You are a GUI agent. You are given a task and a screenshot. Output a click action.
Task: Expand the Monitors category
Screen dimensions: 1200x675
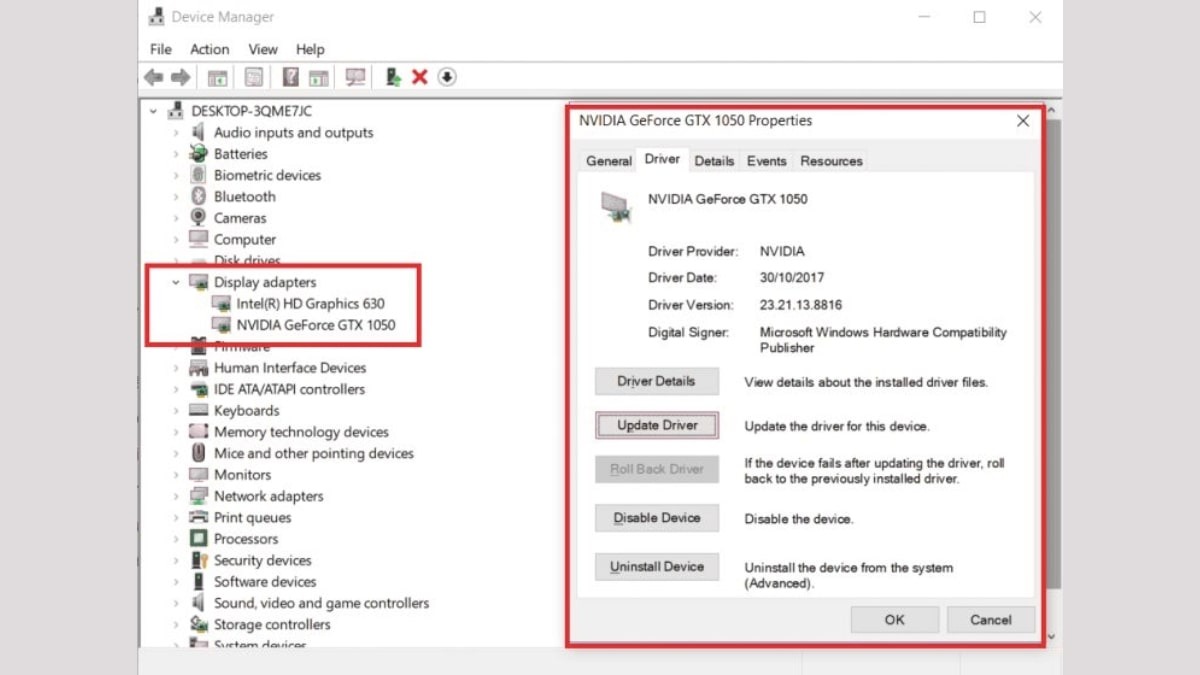176,475
